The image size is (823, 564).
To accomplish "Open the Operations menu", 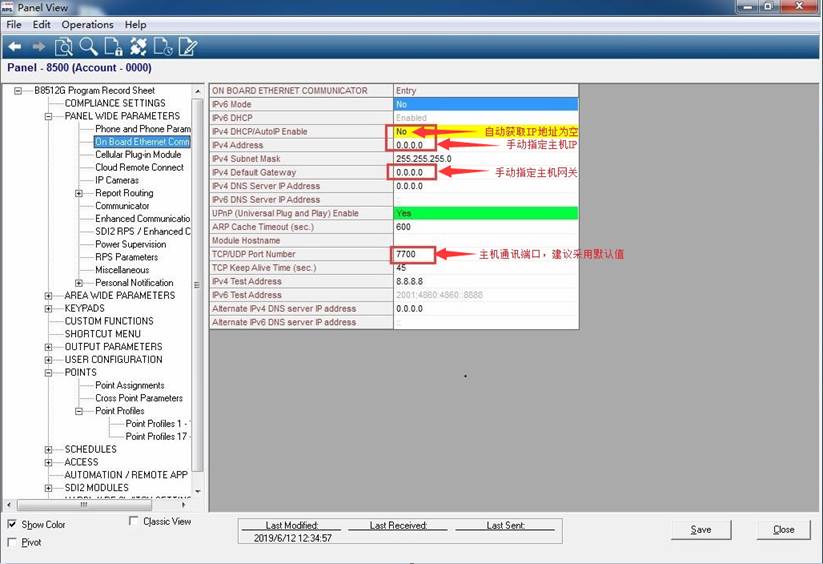I will point(87,24).
